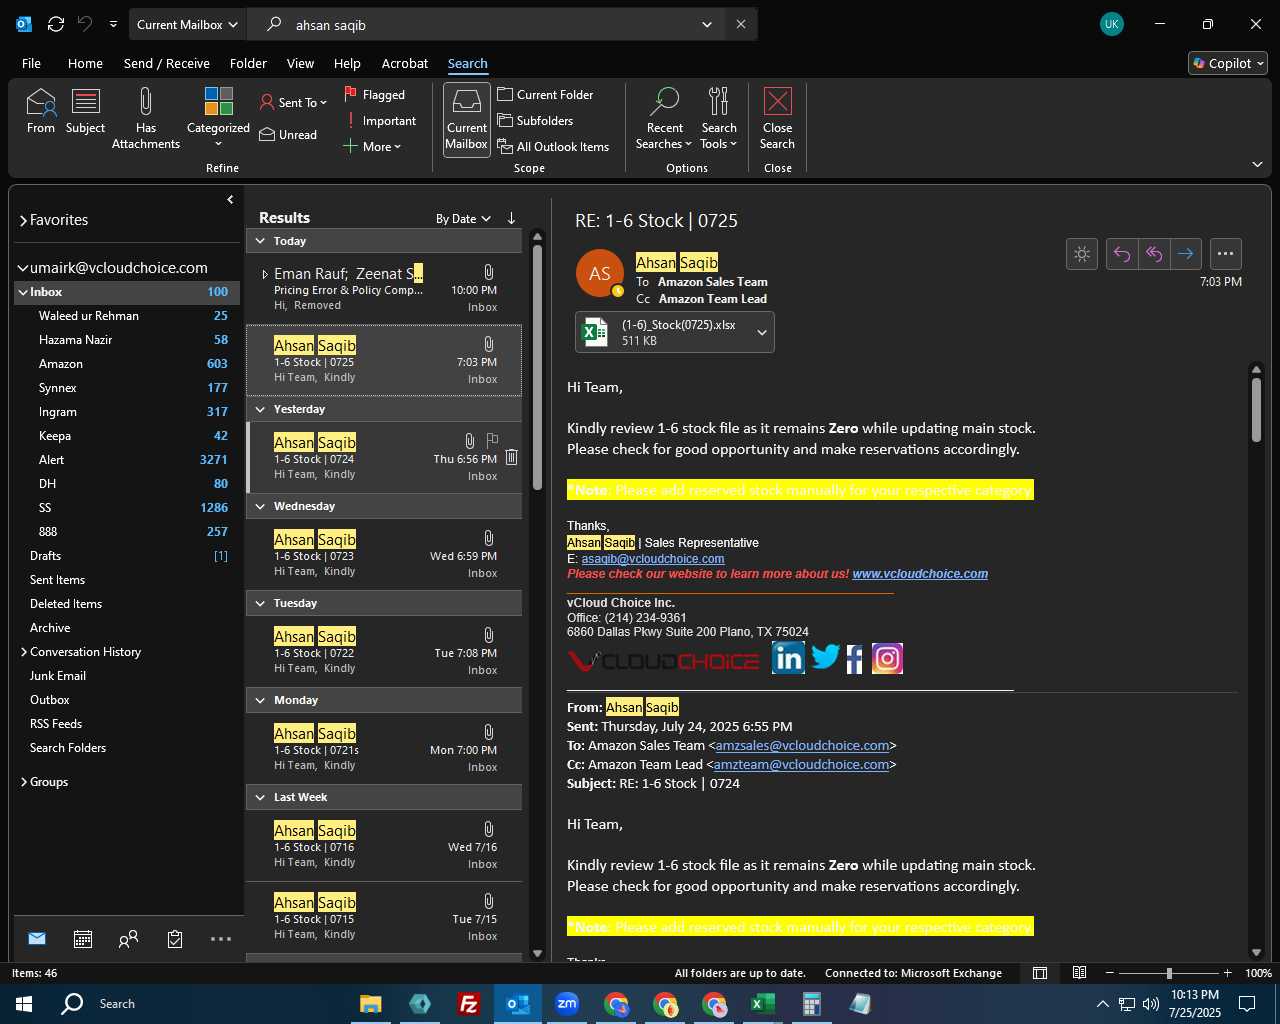Open the (1-6)_Stock(0725).xlsx attachment
The width and height of the screenshot is (1280, 1024).
pos(662,332)
